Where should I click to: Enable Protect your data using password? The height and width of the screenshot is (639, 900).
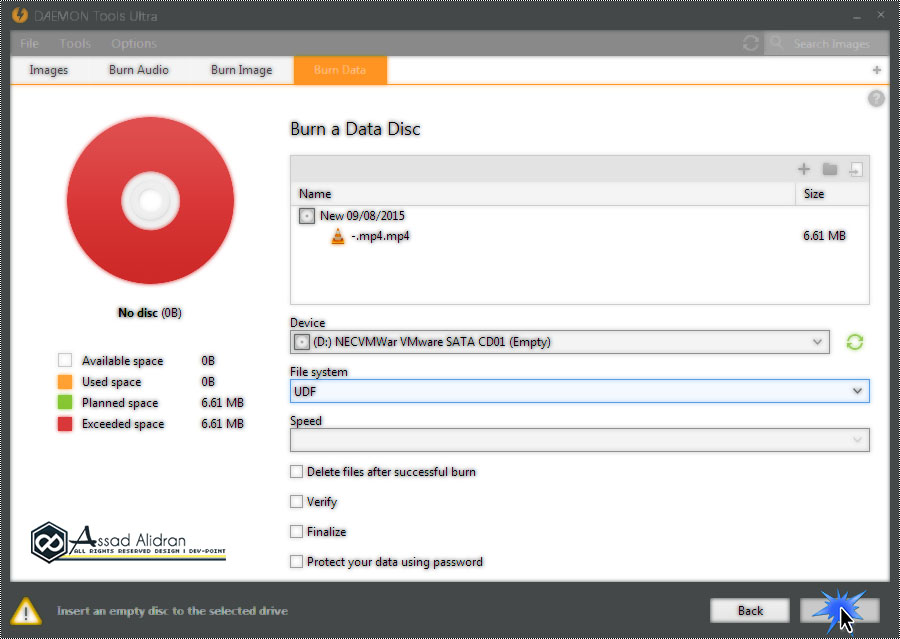[x=296, y=561]
